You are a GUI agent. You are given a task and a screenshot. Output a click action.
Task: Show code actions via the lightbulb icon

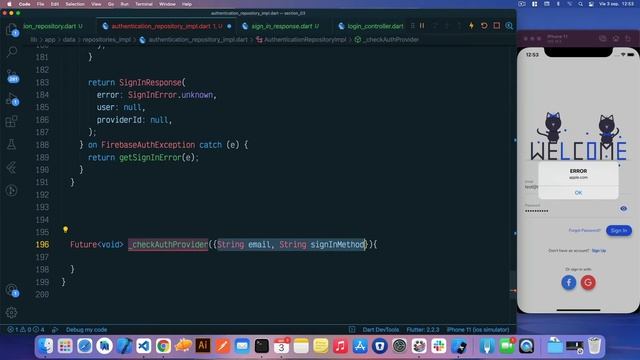pos(65,229)
